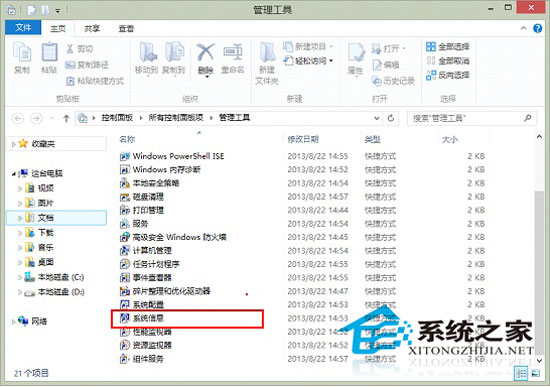550x387 pixels.
Task: Click Paste shortcut (粘贴快捷方式)
Action: (x=95, y=81)
